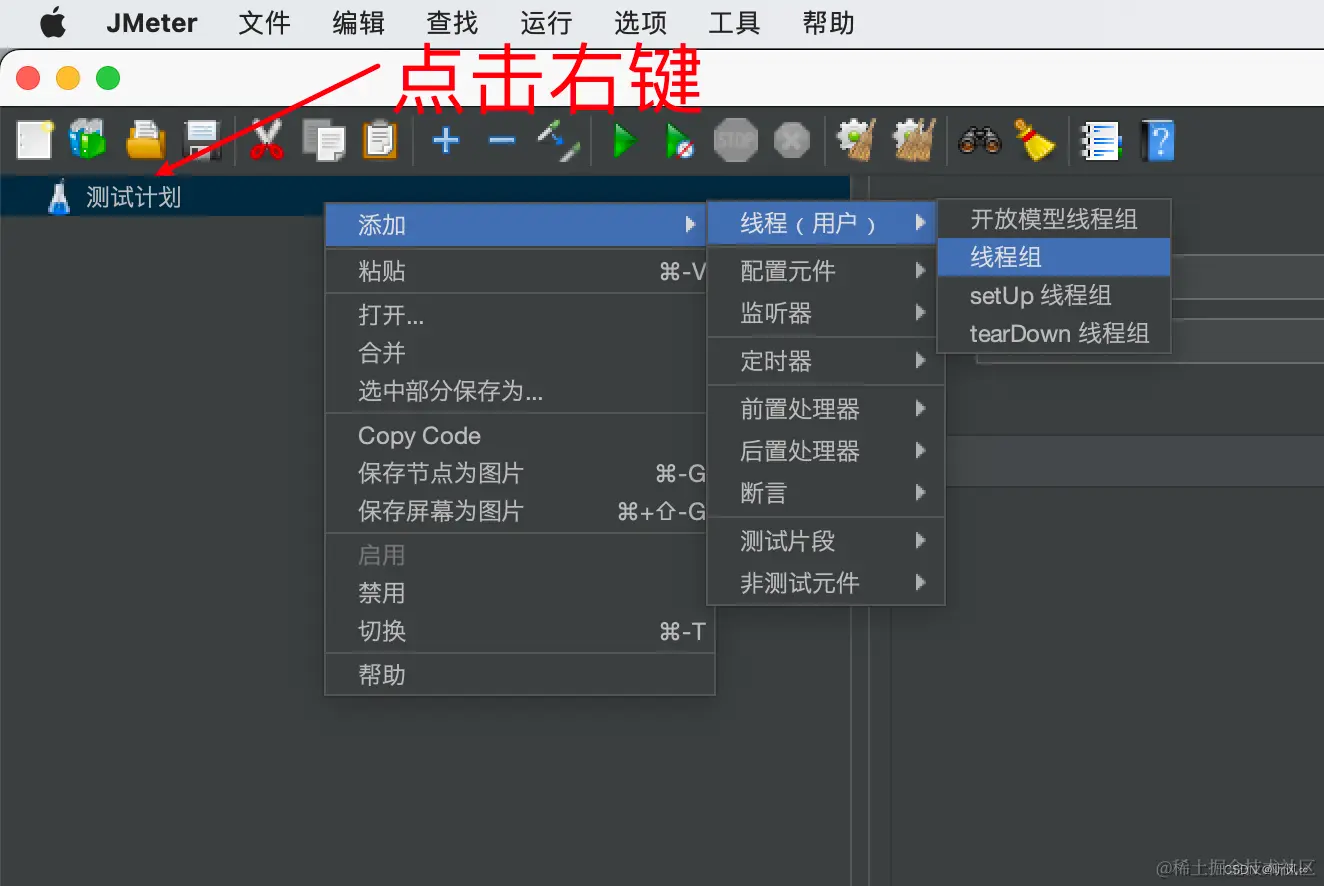Open the 帮助 menu in menu bar

pos(828,23)
